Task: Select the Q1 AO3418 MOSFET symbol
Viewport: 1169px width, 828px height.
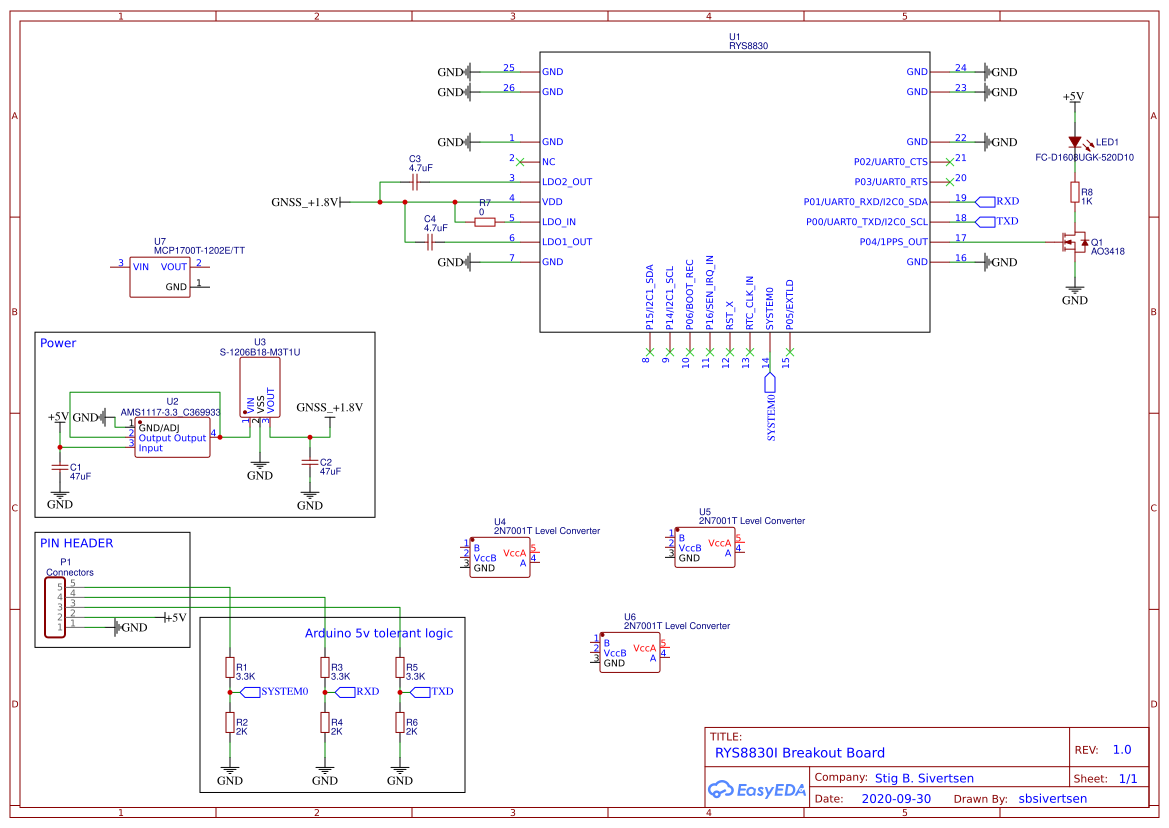Action: pos(1075,241)
